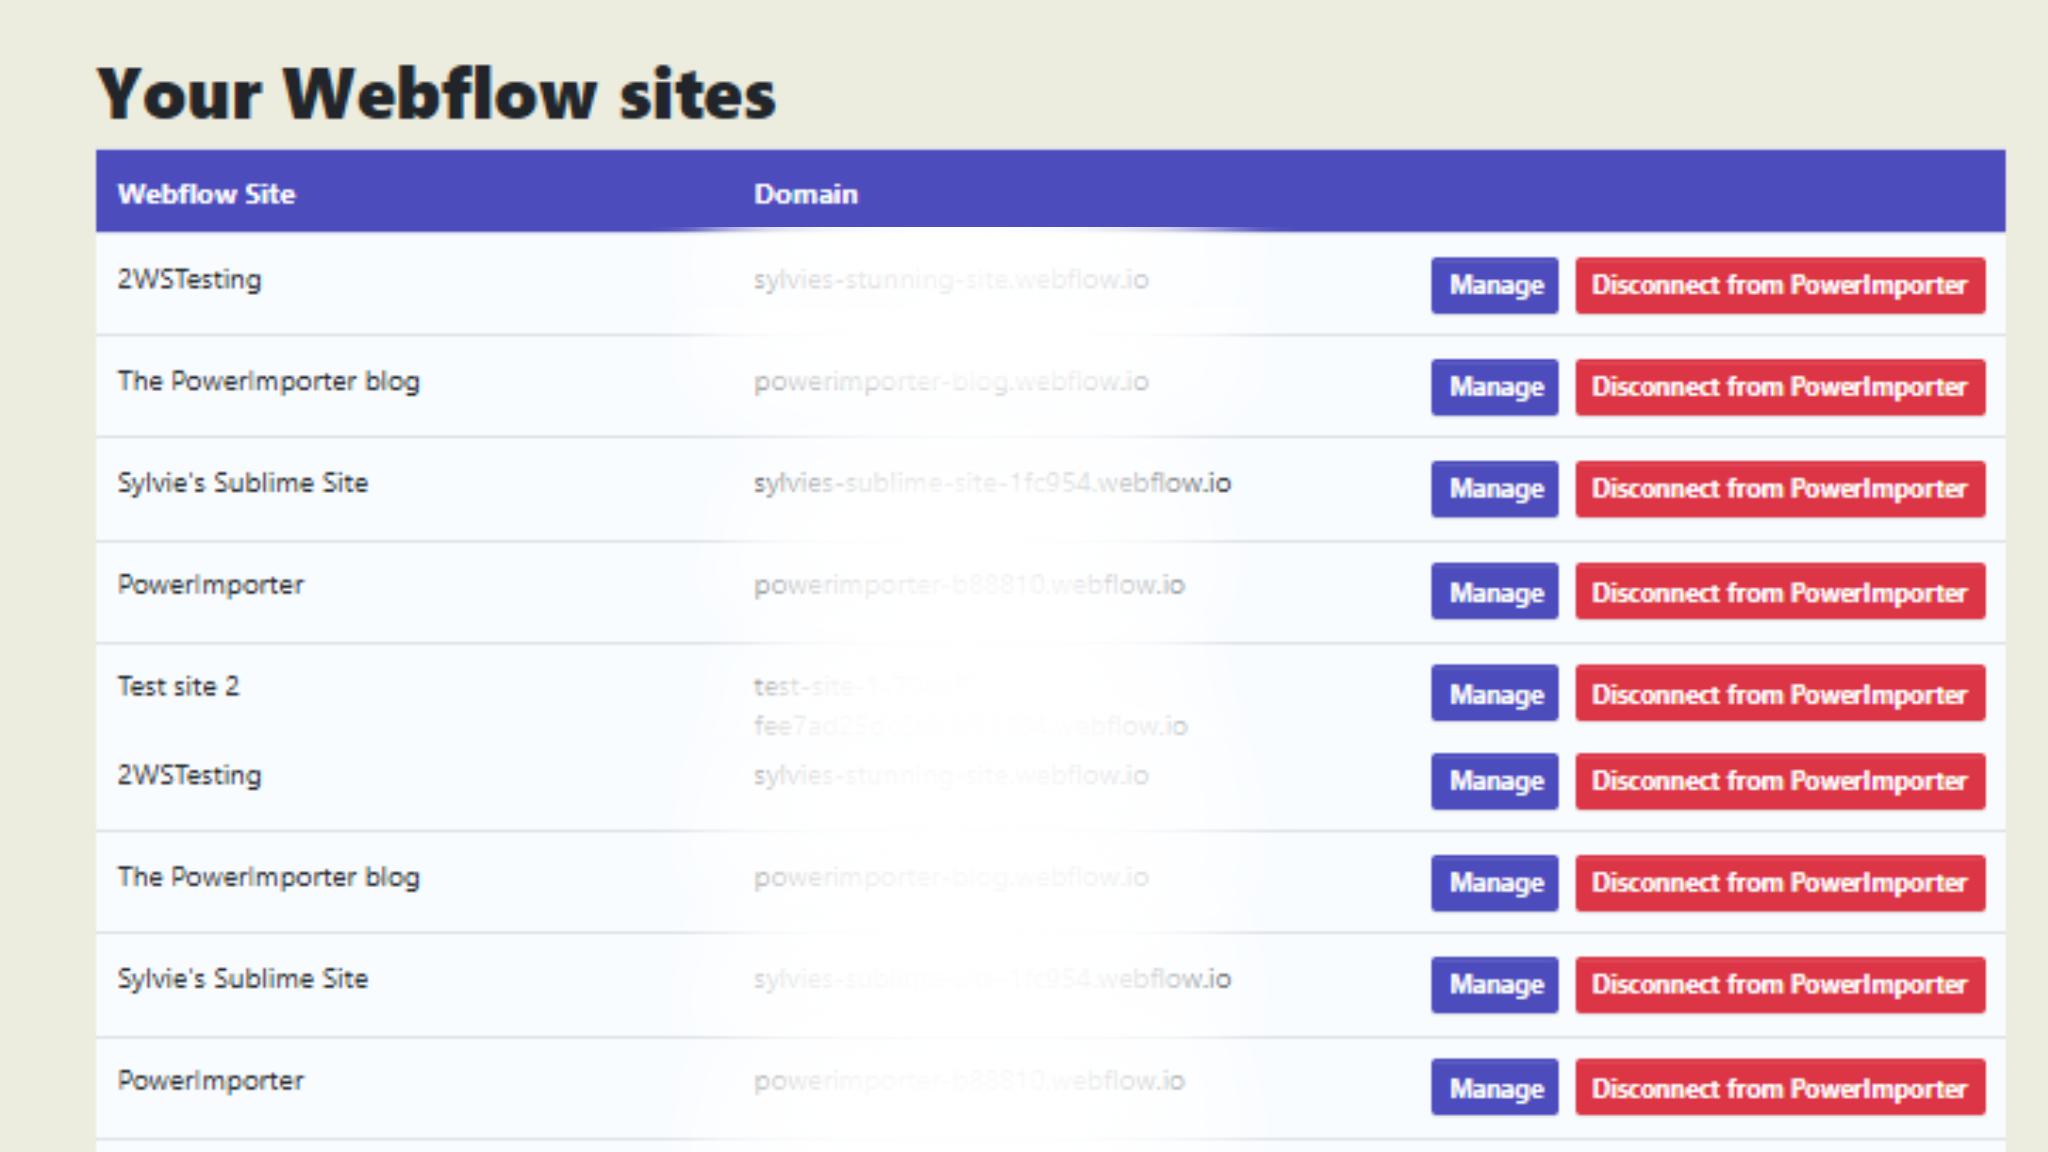Select the last 'PowerImporter' site name
This screenshot has width=2048, height=1152.
click(211, 1081)
